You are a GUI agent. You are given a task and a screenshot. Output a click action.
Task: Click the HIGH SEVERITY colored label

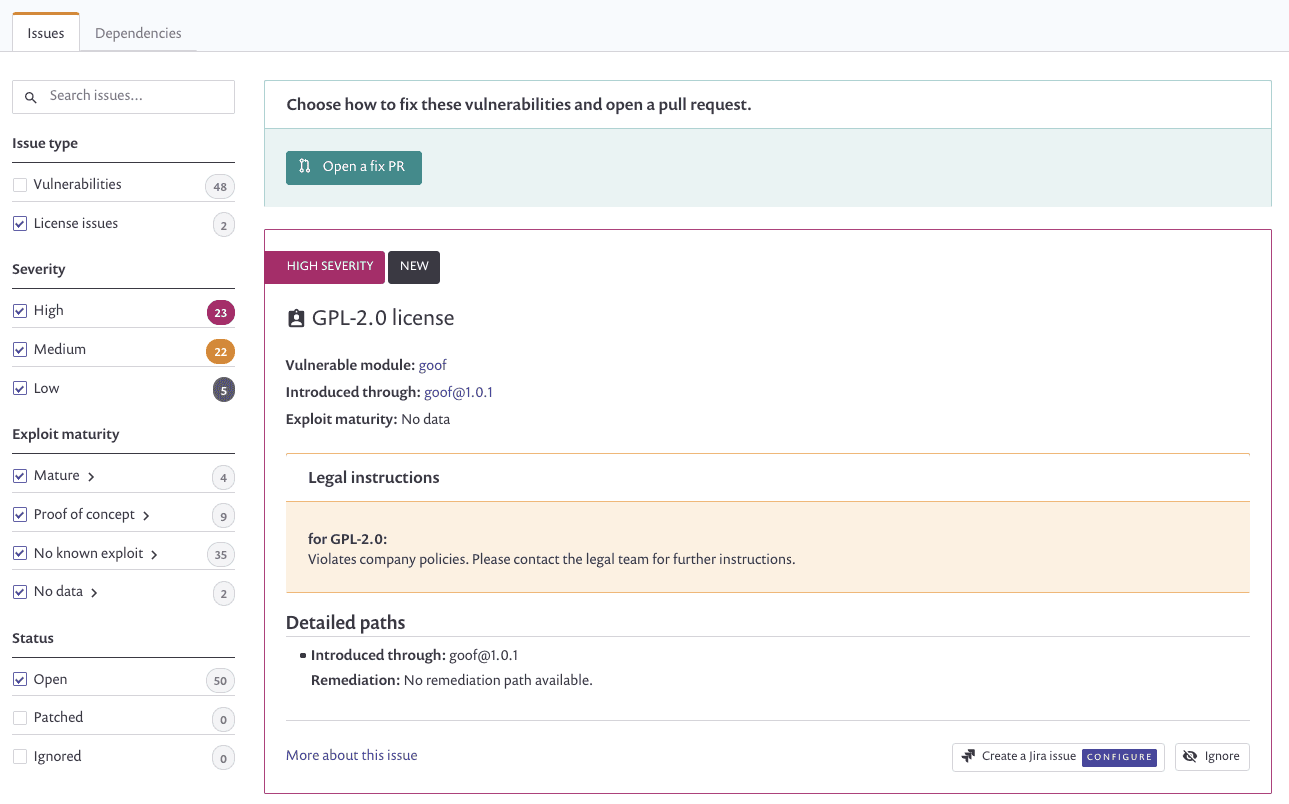(x=325, y=267)
